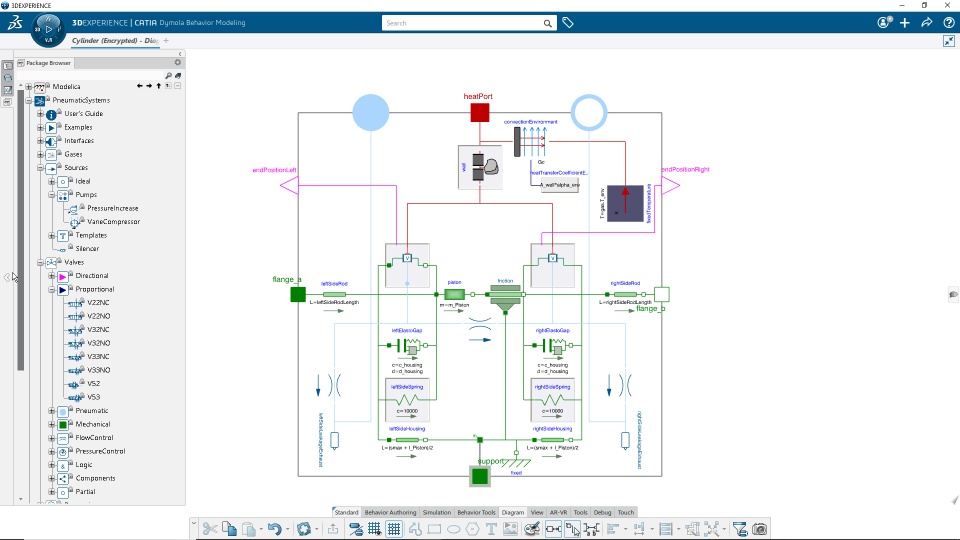This screenshot has height=540, width=960.
Task: Collapse the Sources node
Action: click(x=40, y=168)
